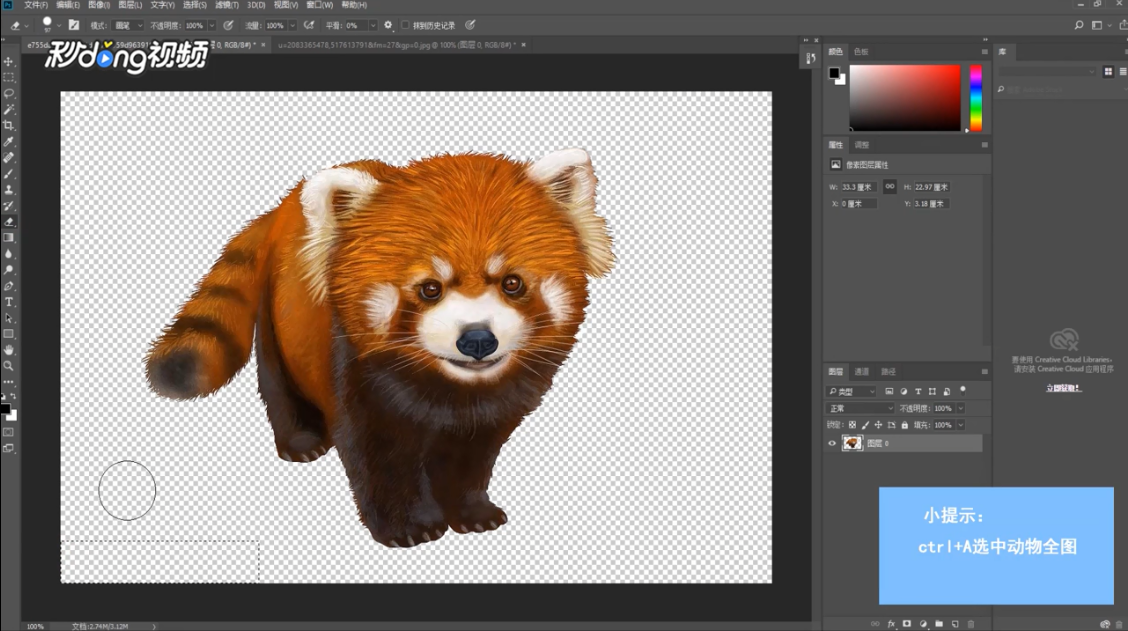
Task: Select the Lasso tool
Action: click(x=9, y=93)
